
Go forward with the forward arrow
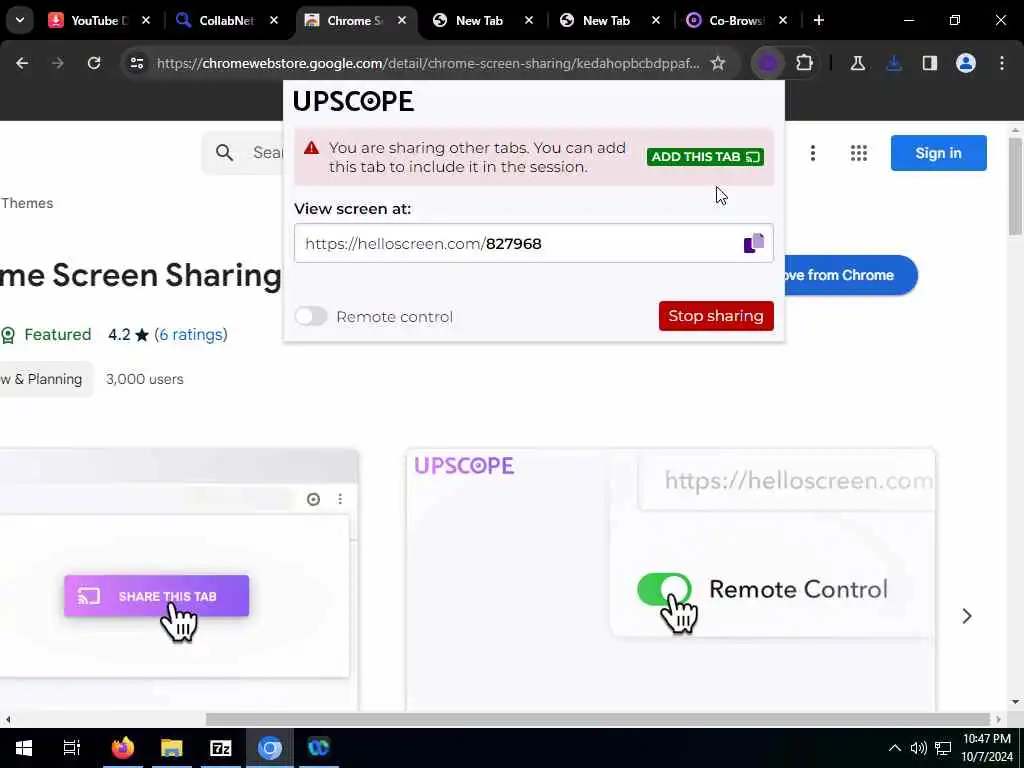pyautogui.click(x=58, y=63)
